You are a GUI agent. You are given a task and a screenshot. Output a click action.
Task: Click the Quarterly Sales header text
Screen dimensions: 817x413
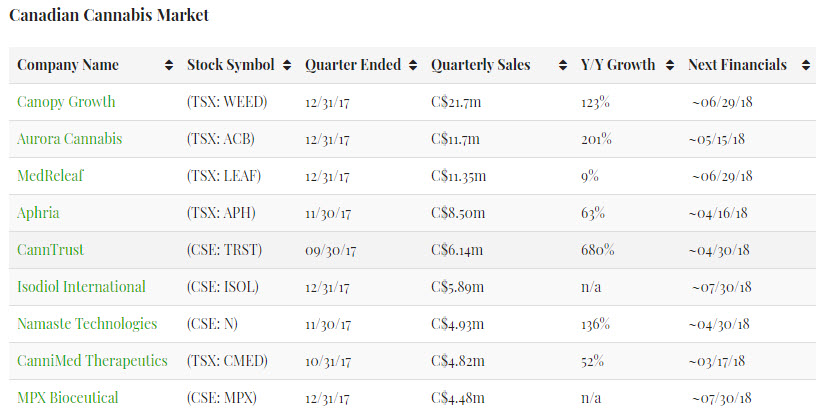481,66
